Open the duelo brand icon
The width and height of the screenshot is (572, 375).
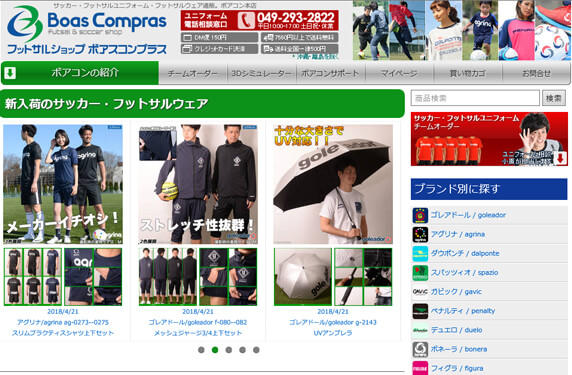pos(420,330)
